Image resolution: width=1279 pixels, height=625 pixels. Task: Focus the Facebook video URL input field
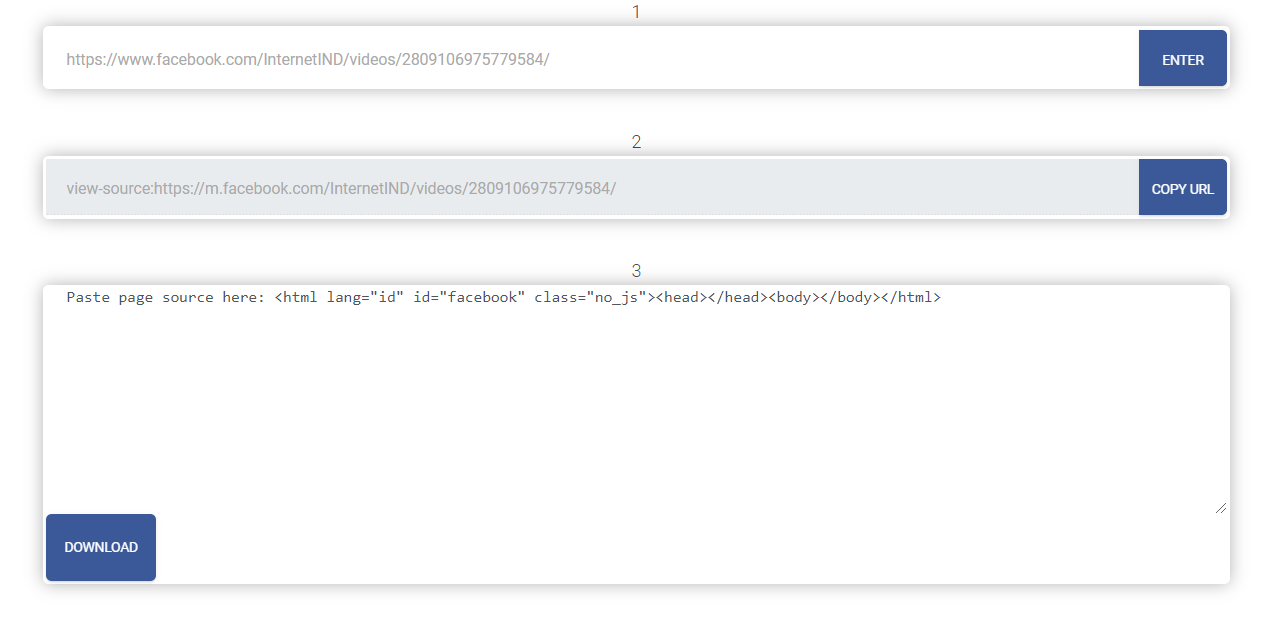click(x=592, y=59)
